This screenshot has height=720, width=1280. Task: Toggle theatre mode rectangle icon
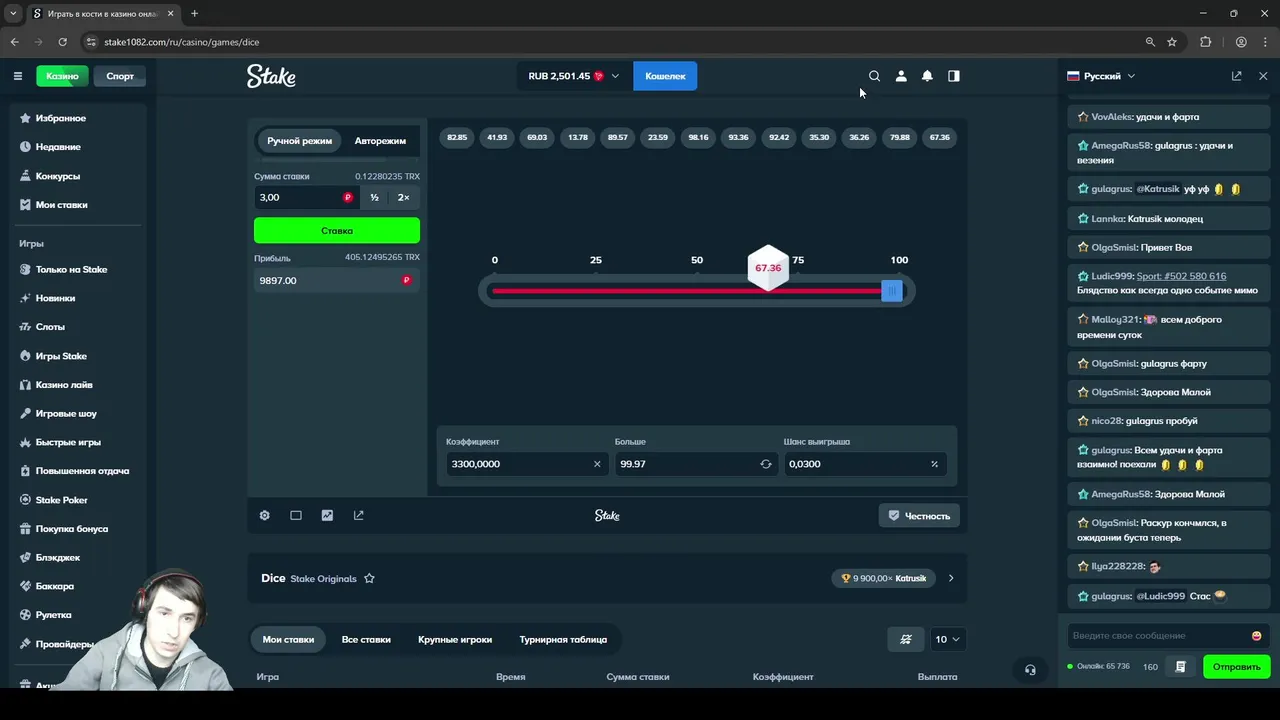(296, 515)
